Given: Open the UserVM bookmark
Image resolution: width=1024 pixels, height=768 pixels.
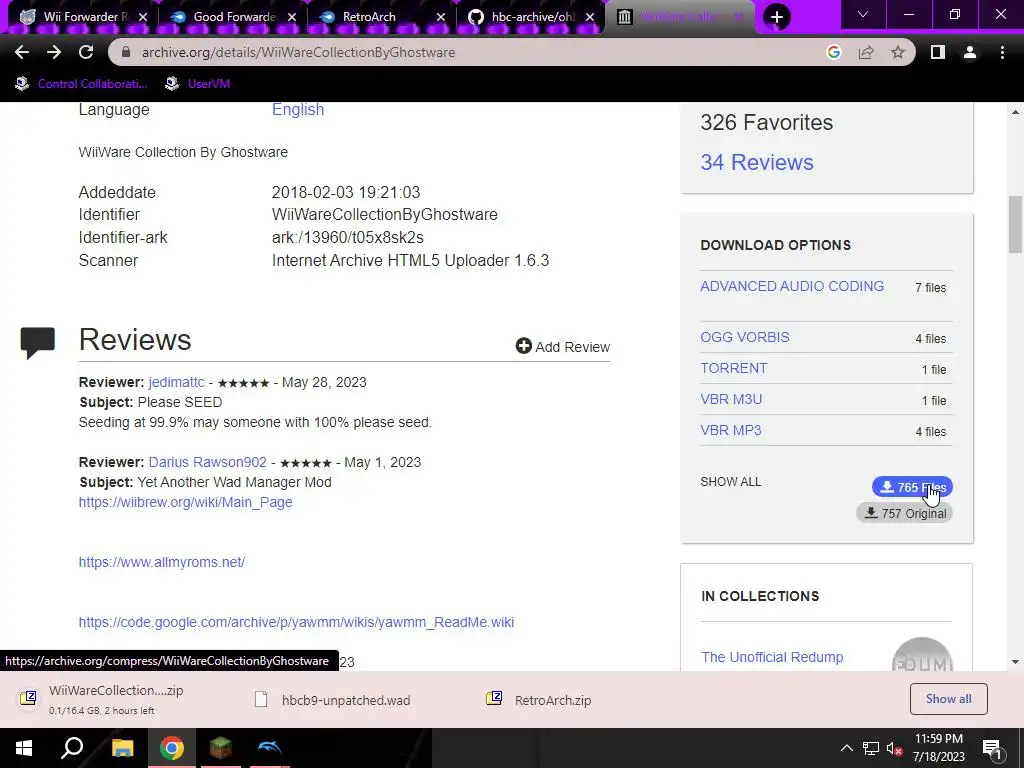Looking at the screenshot, I should tap(197, 84).
